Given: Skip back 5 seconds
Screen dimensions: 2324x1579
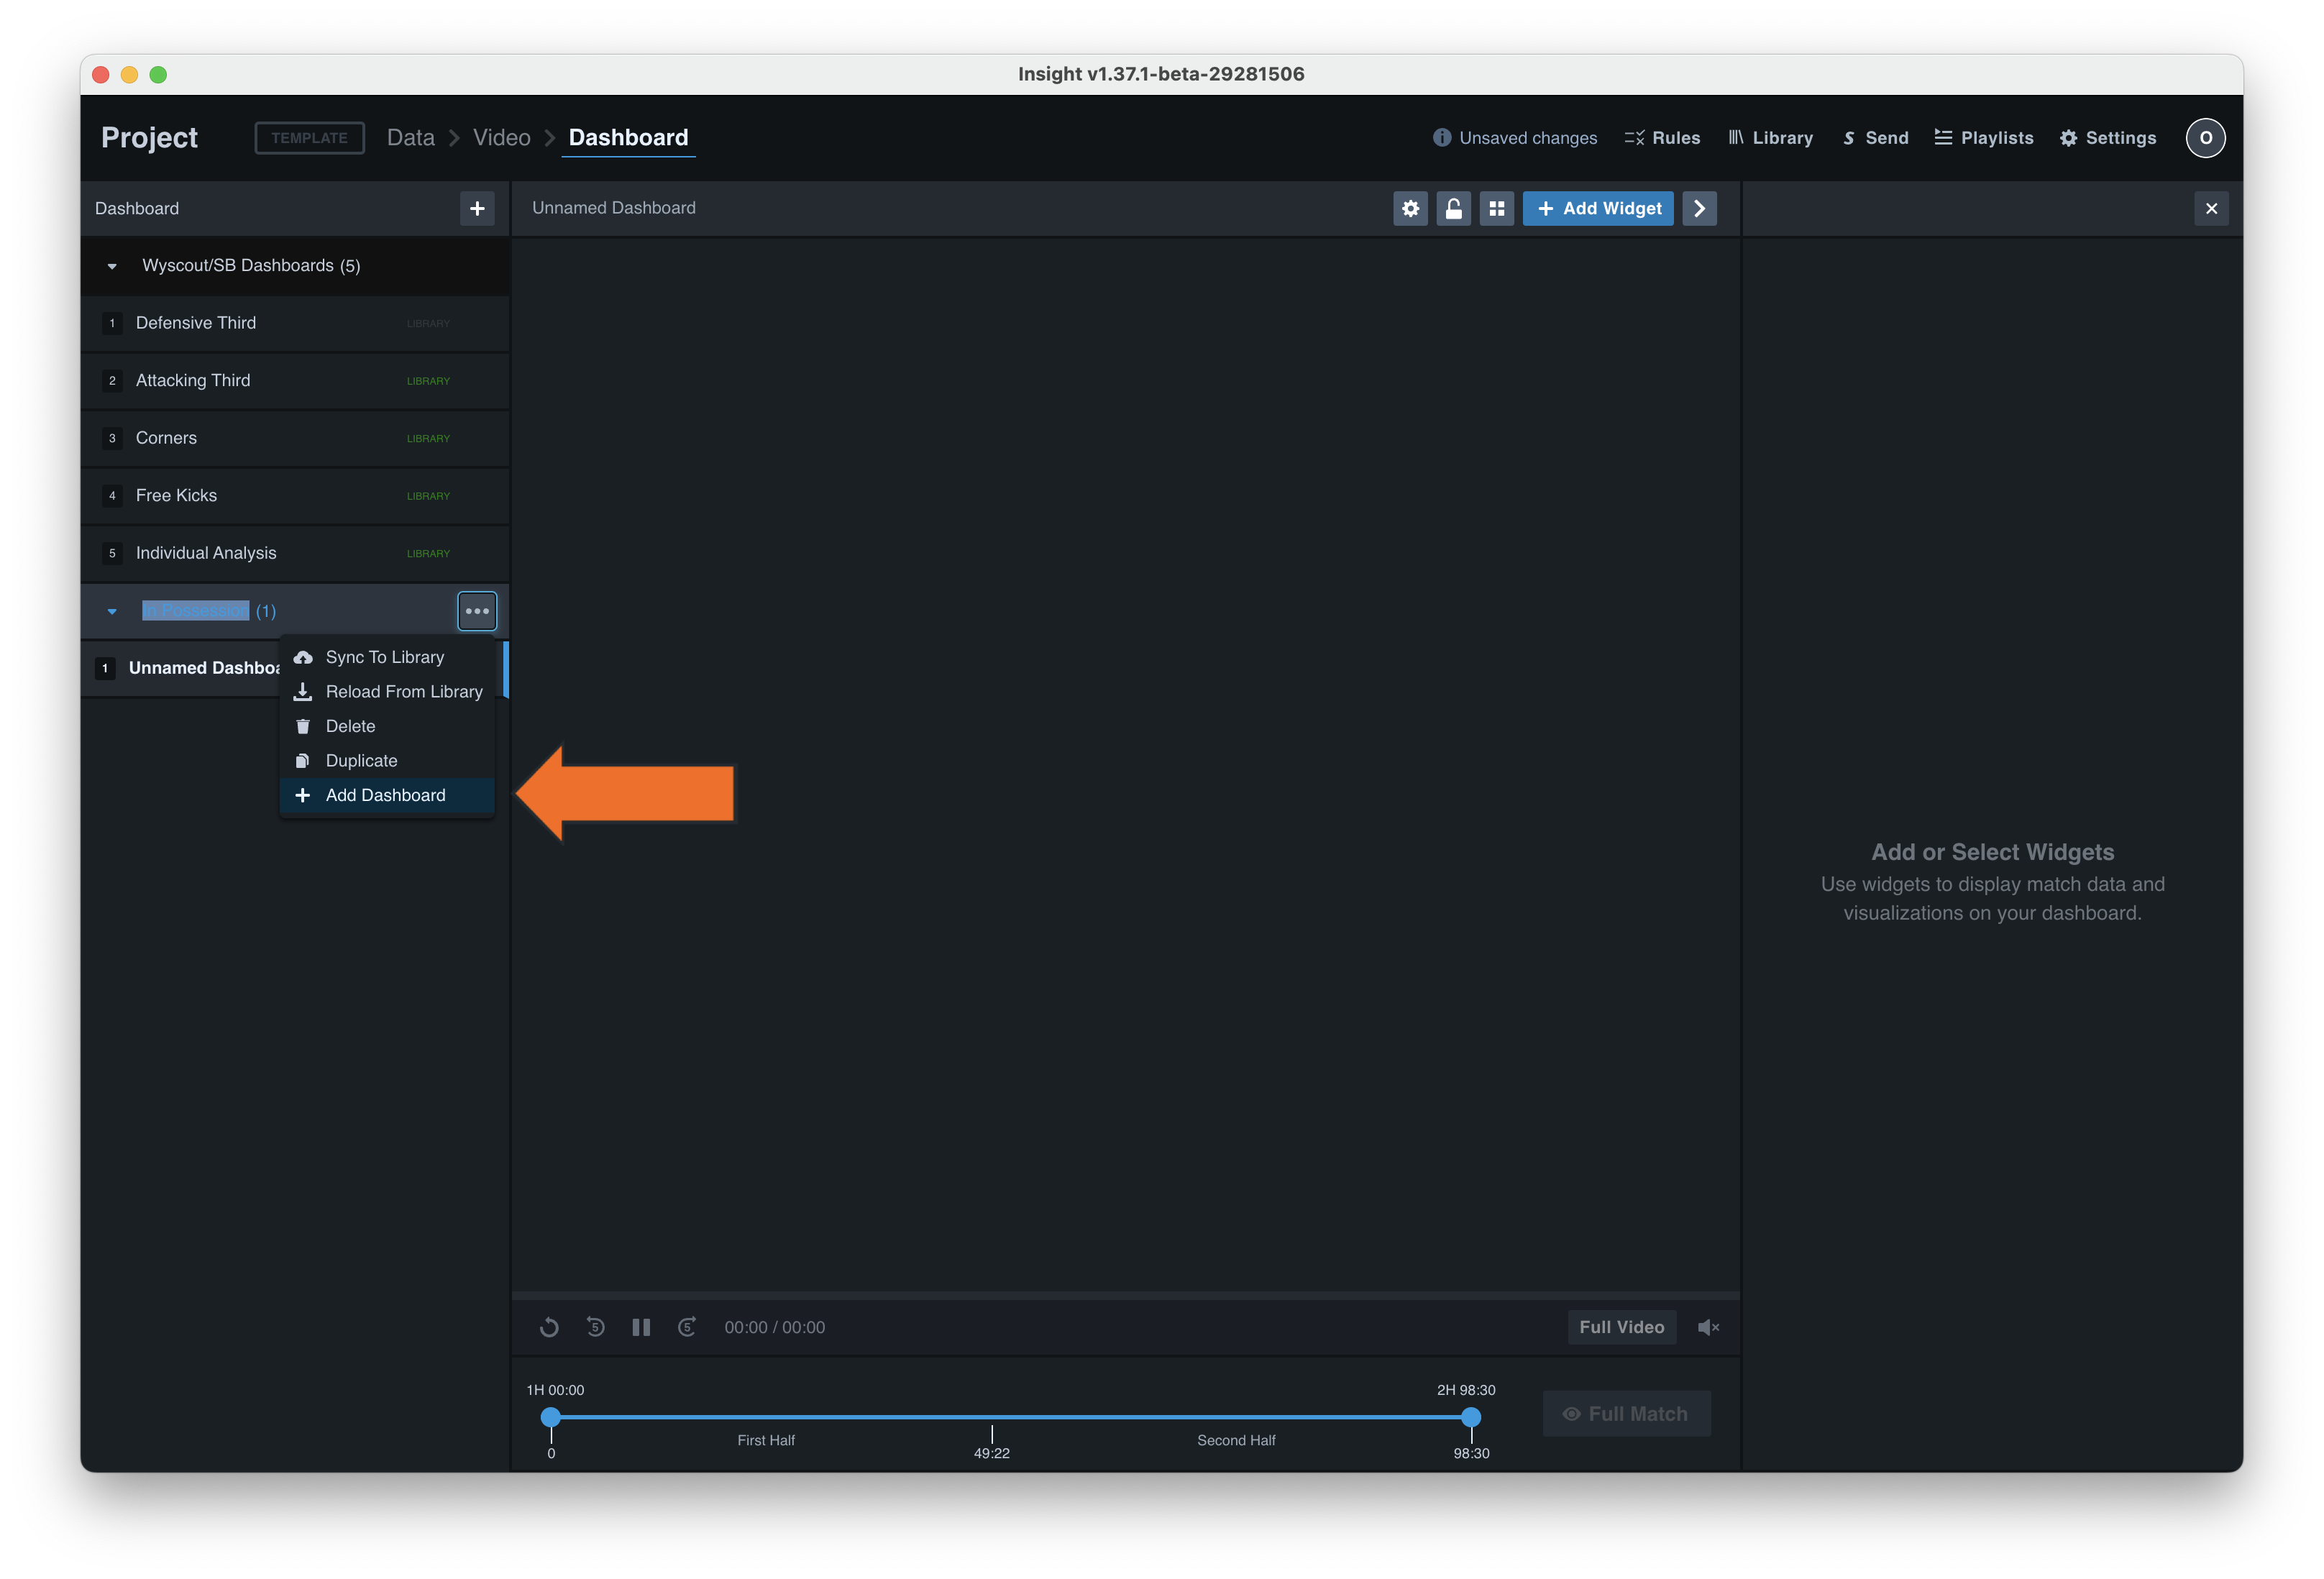Looking at the screenshot, I should (595, 1327).
